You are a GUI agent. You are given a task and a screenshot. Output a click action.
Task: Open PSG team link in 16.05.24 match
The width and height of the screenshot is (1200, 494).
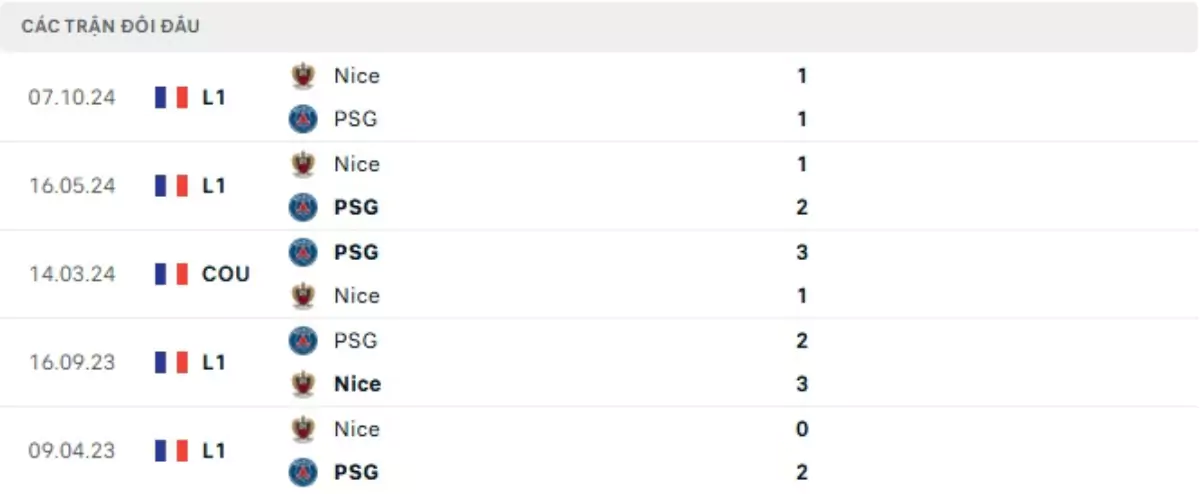click(x=356, y=208)
